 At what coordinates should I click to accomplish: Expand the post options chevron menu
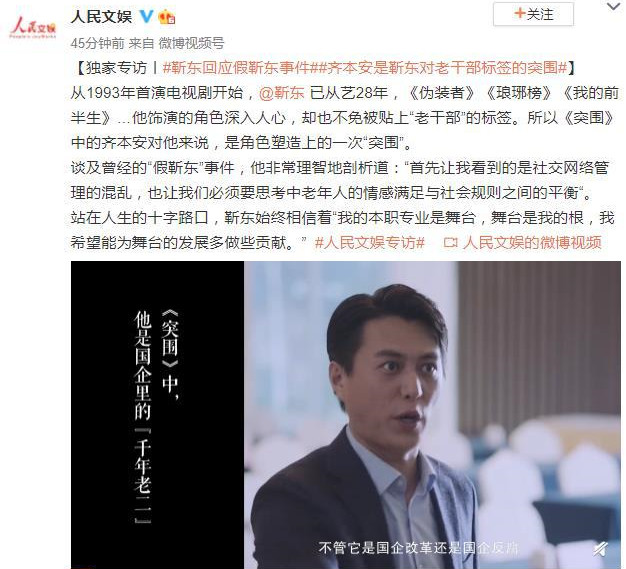pos(615,6)
